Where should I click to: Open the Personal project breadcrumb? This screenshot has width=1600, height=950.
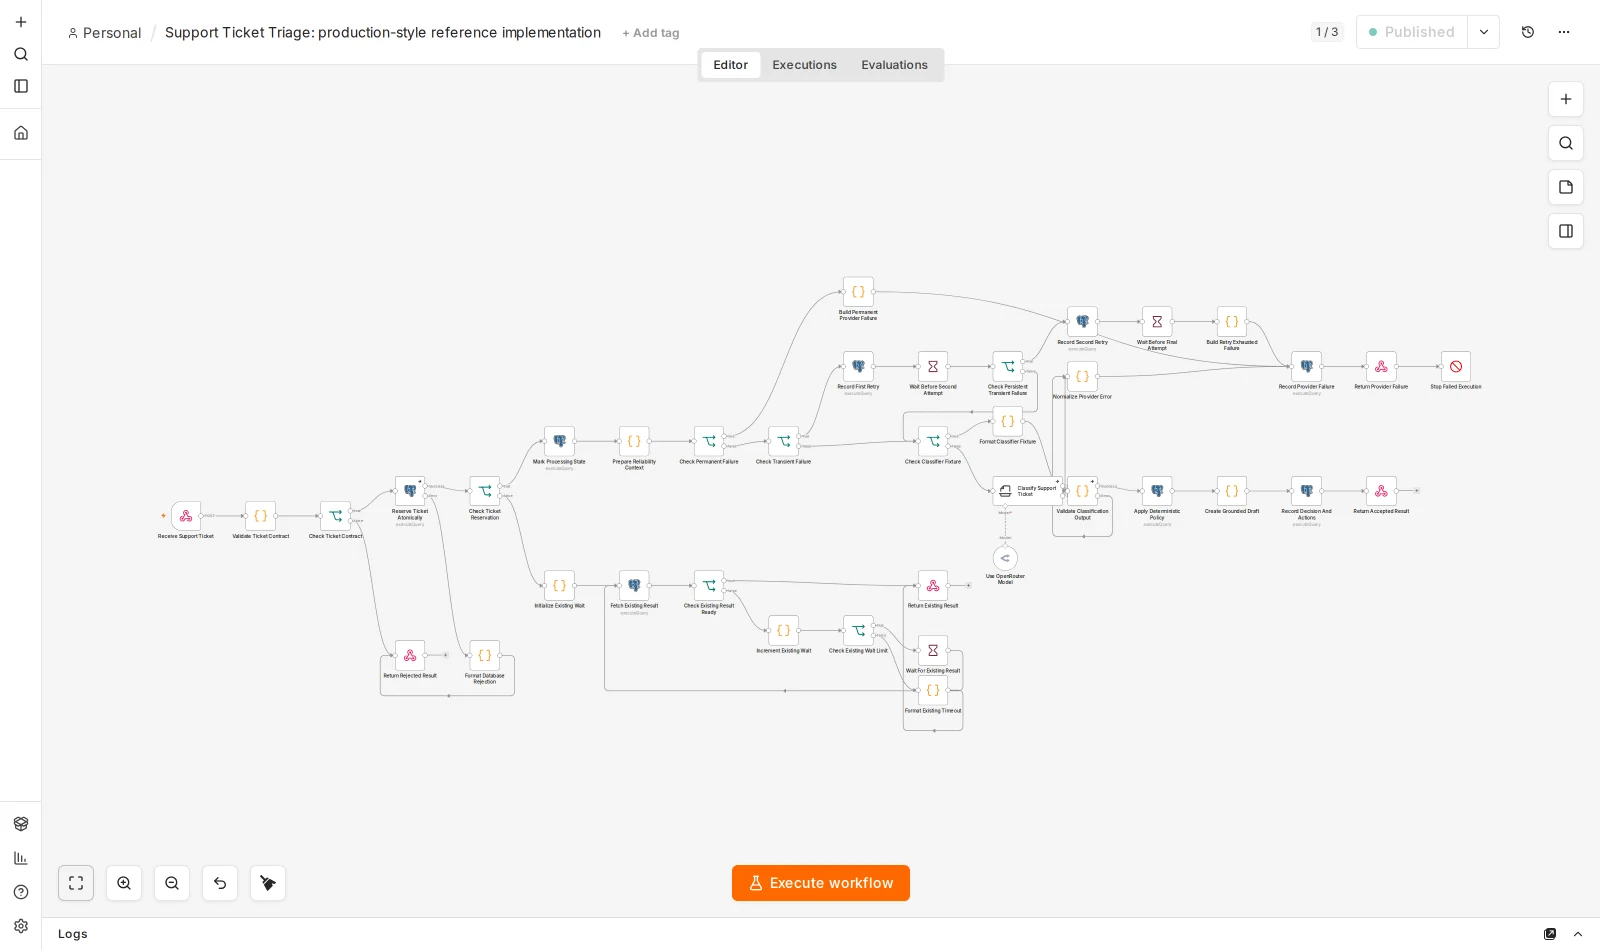[105, 33]
